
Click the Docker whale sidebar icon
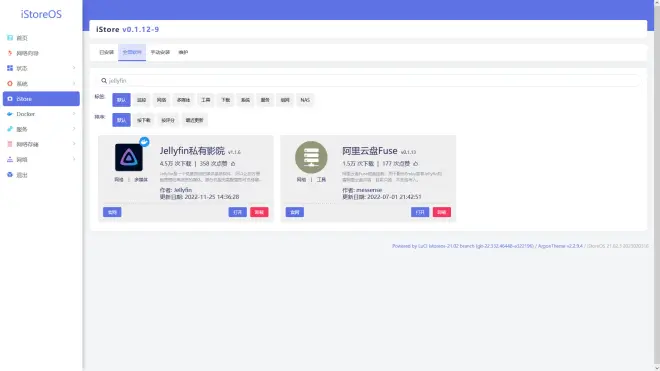pos(10,114)
